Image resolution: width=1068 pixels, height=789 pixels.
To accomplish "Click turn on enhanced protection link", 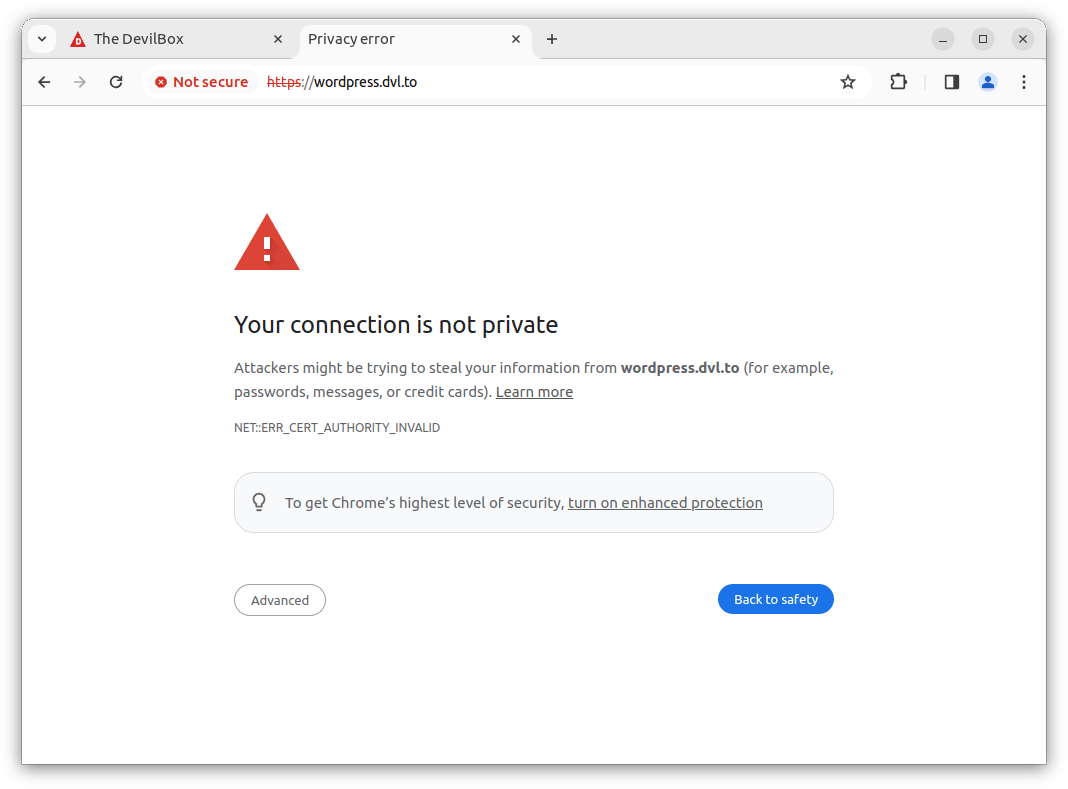I will (x=665, y=503).
